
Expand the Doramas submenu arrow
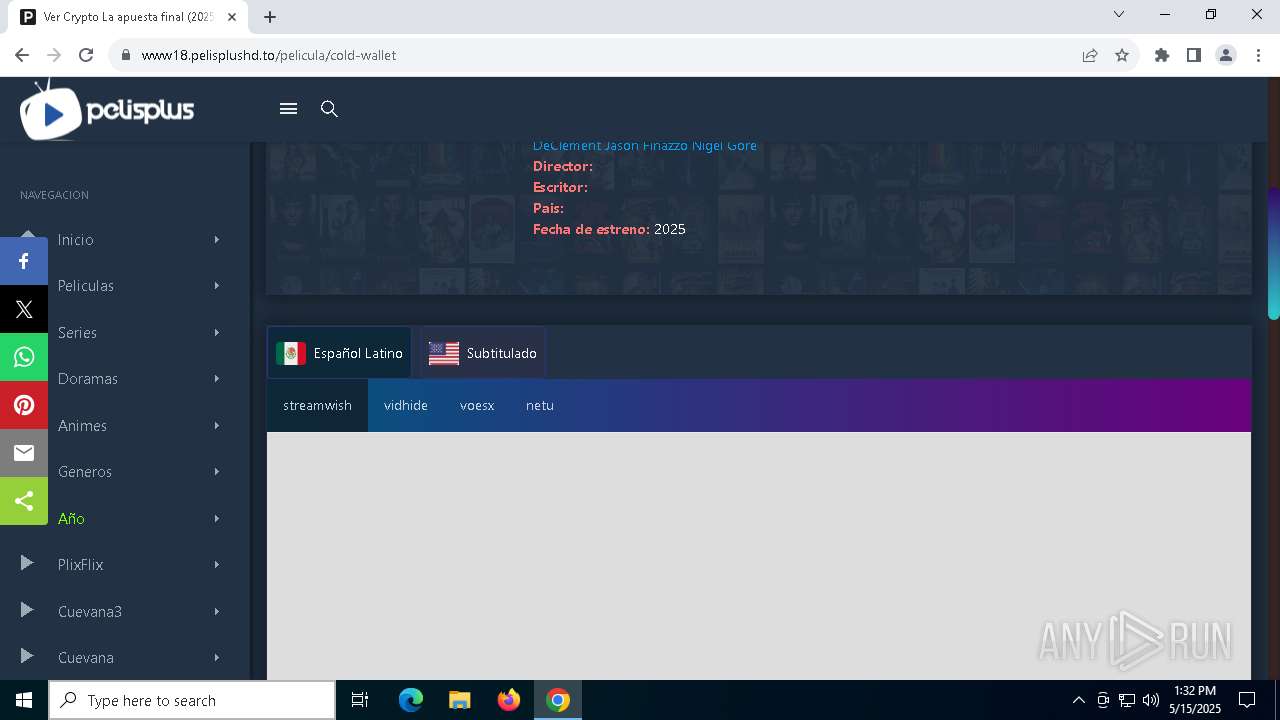216,379
